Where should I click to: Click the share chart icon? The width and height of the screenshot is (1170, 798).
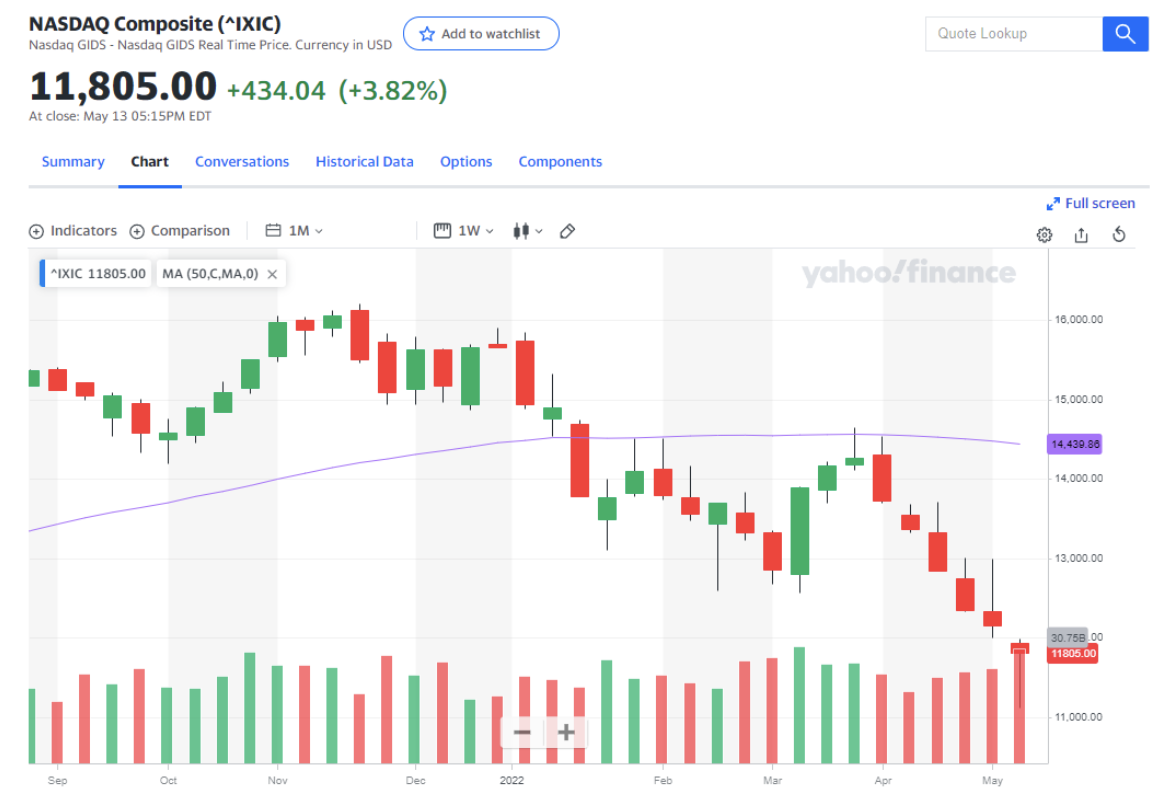pyautogui.click(x=1081, y=235)
